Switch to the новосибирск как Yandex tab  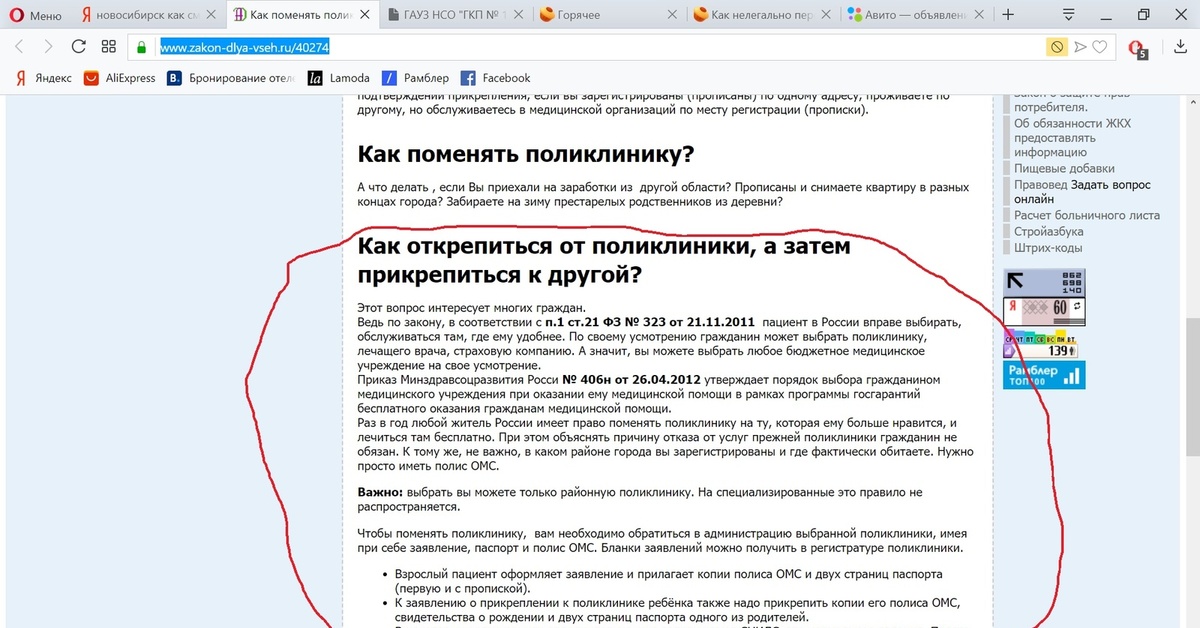[x=149, y=16]
